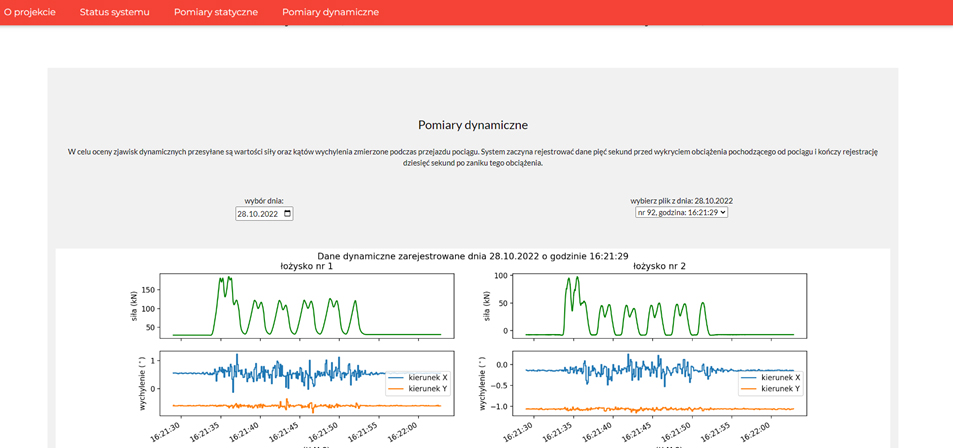Image resolution: width=953 pixels, height=448 pixels.
Task: Click the 'kierunek X' legend entry in łożysko nr 2 chart
Action: click(x=770, y=377)
